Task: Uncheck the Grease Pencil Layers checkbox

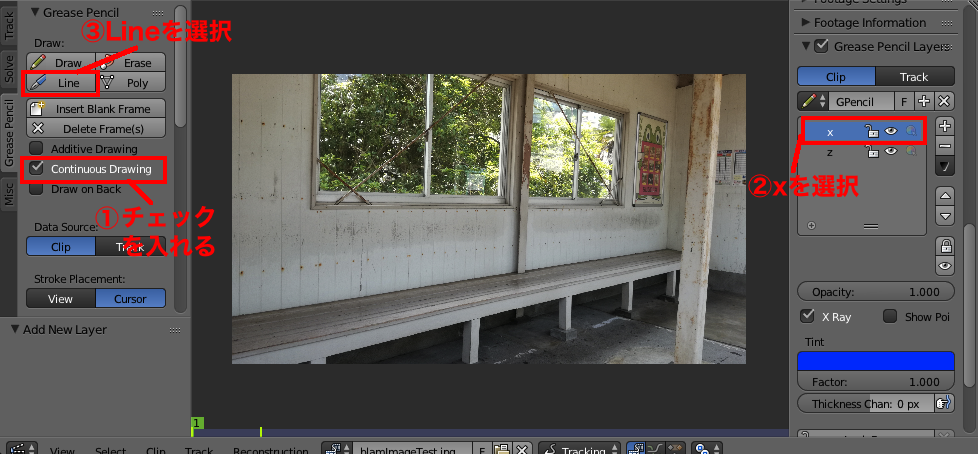Action: [x=822, y=46]
